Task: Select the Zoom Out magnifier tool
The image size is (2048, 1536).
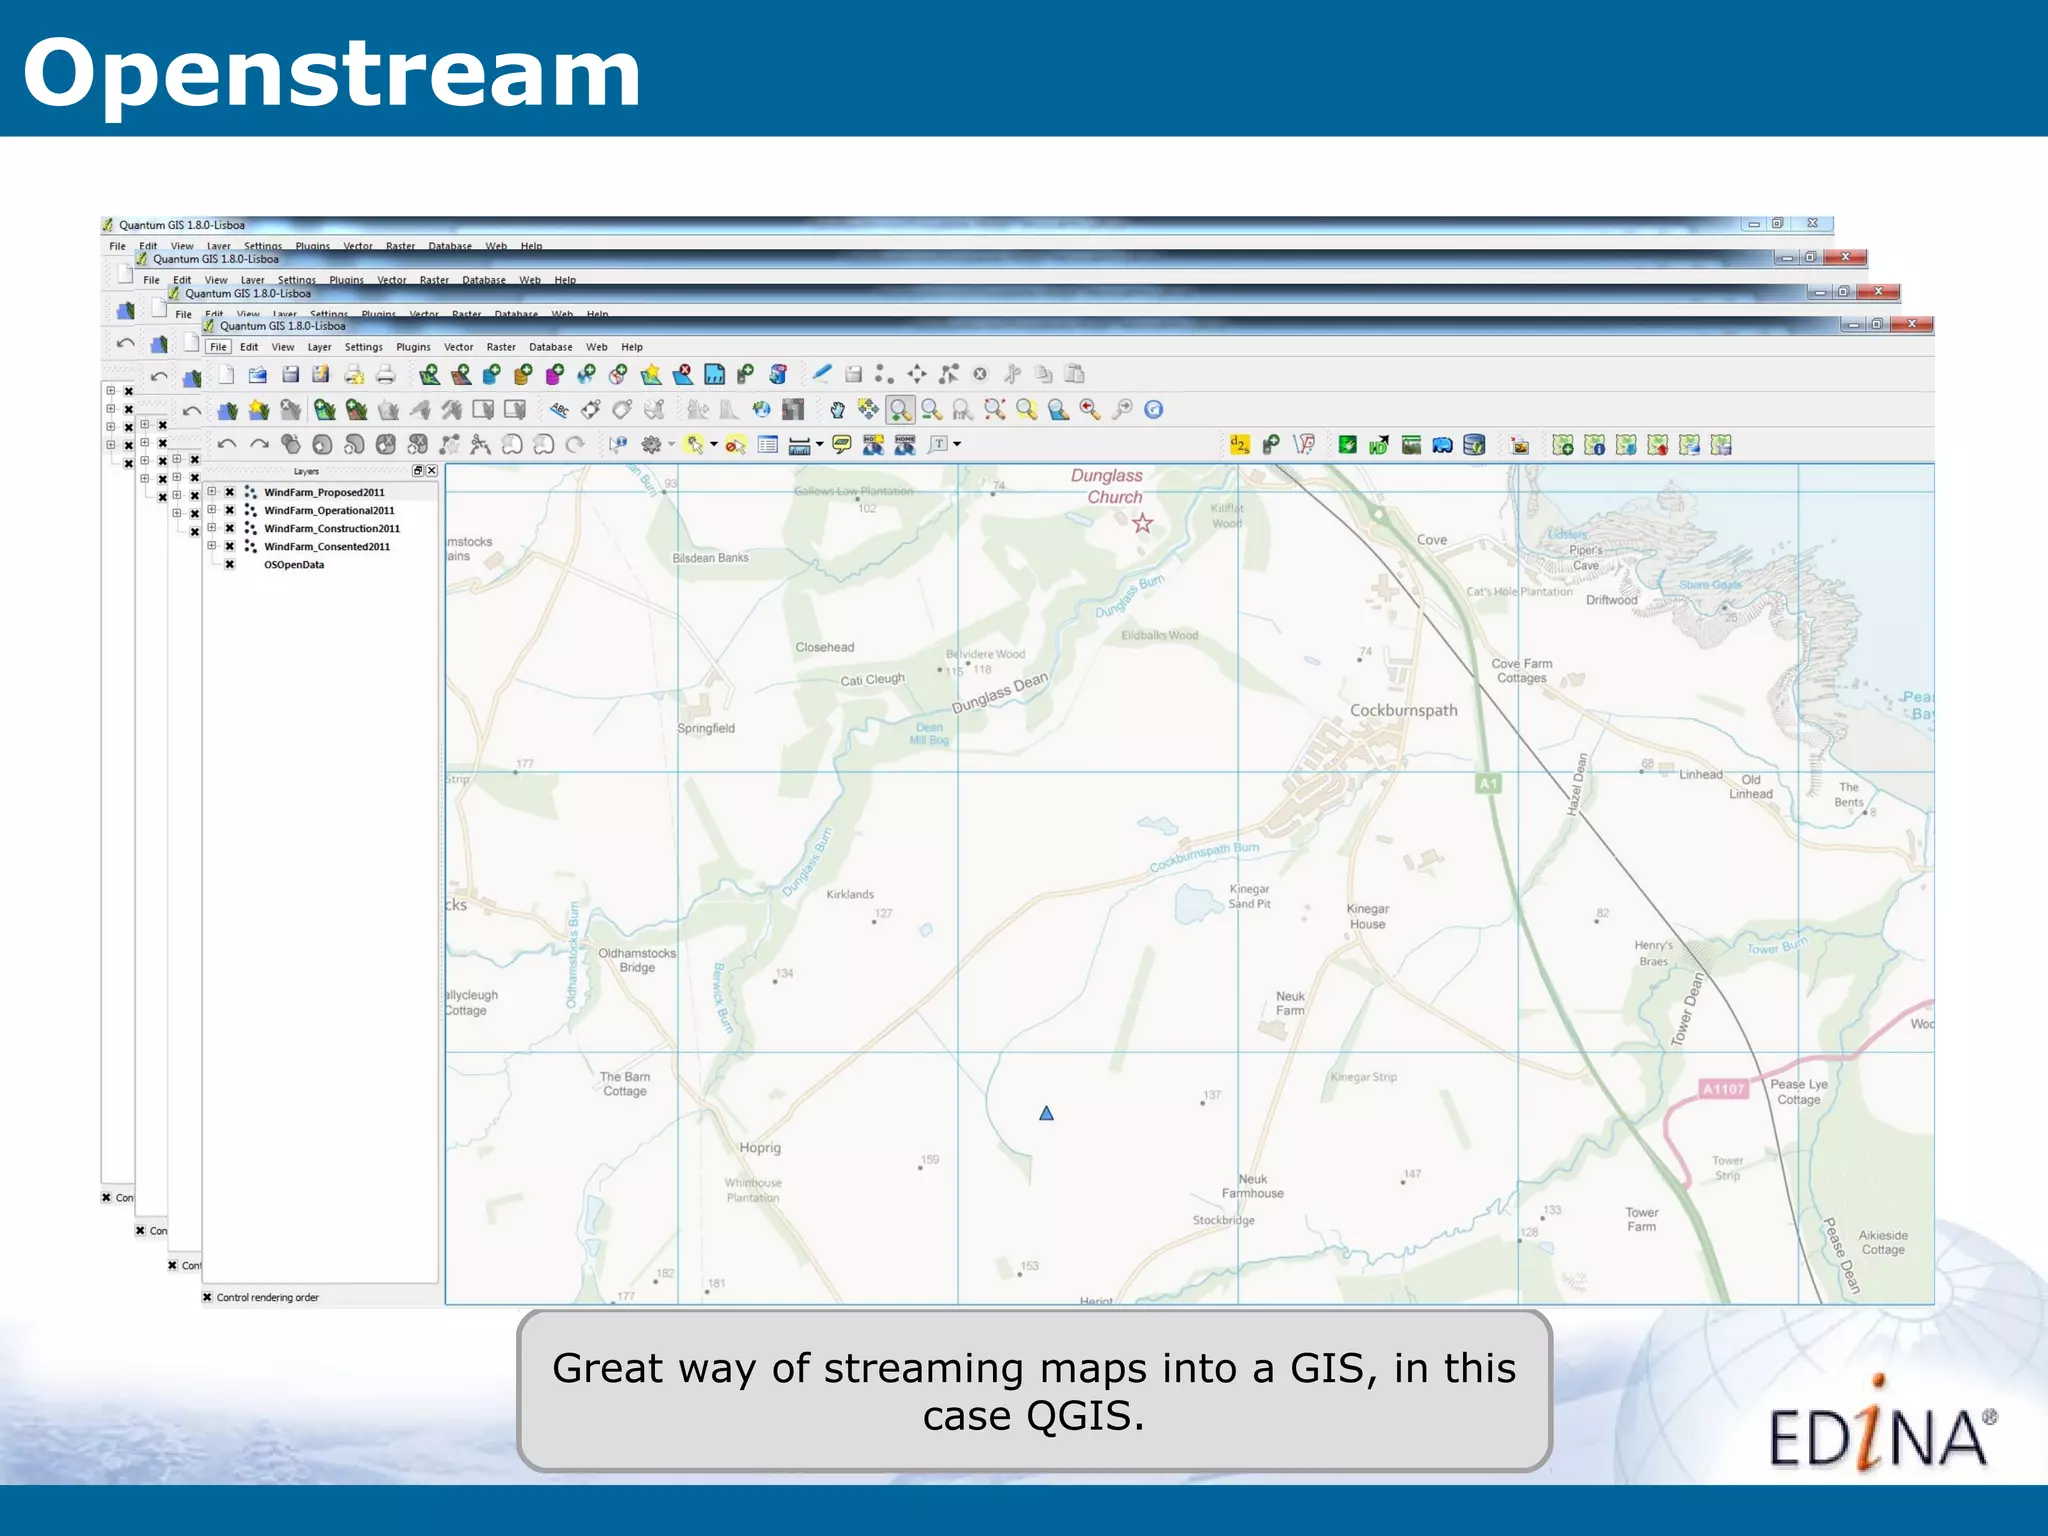Action: (x=932, y=410)
